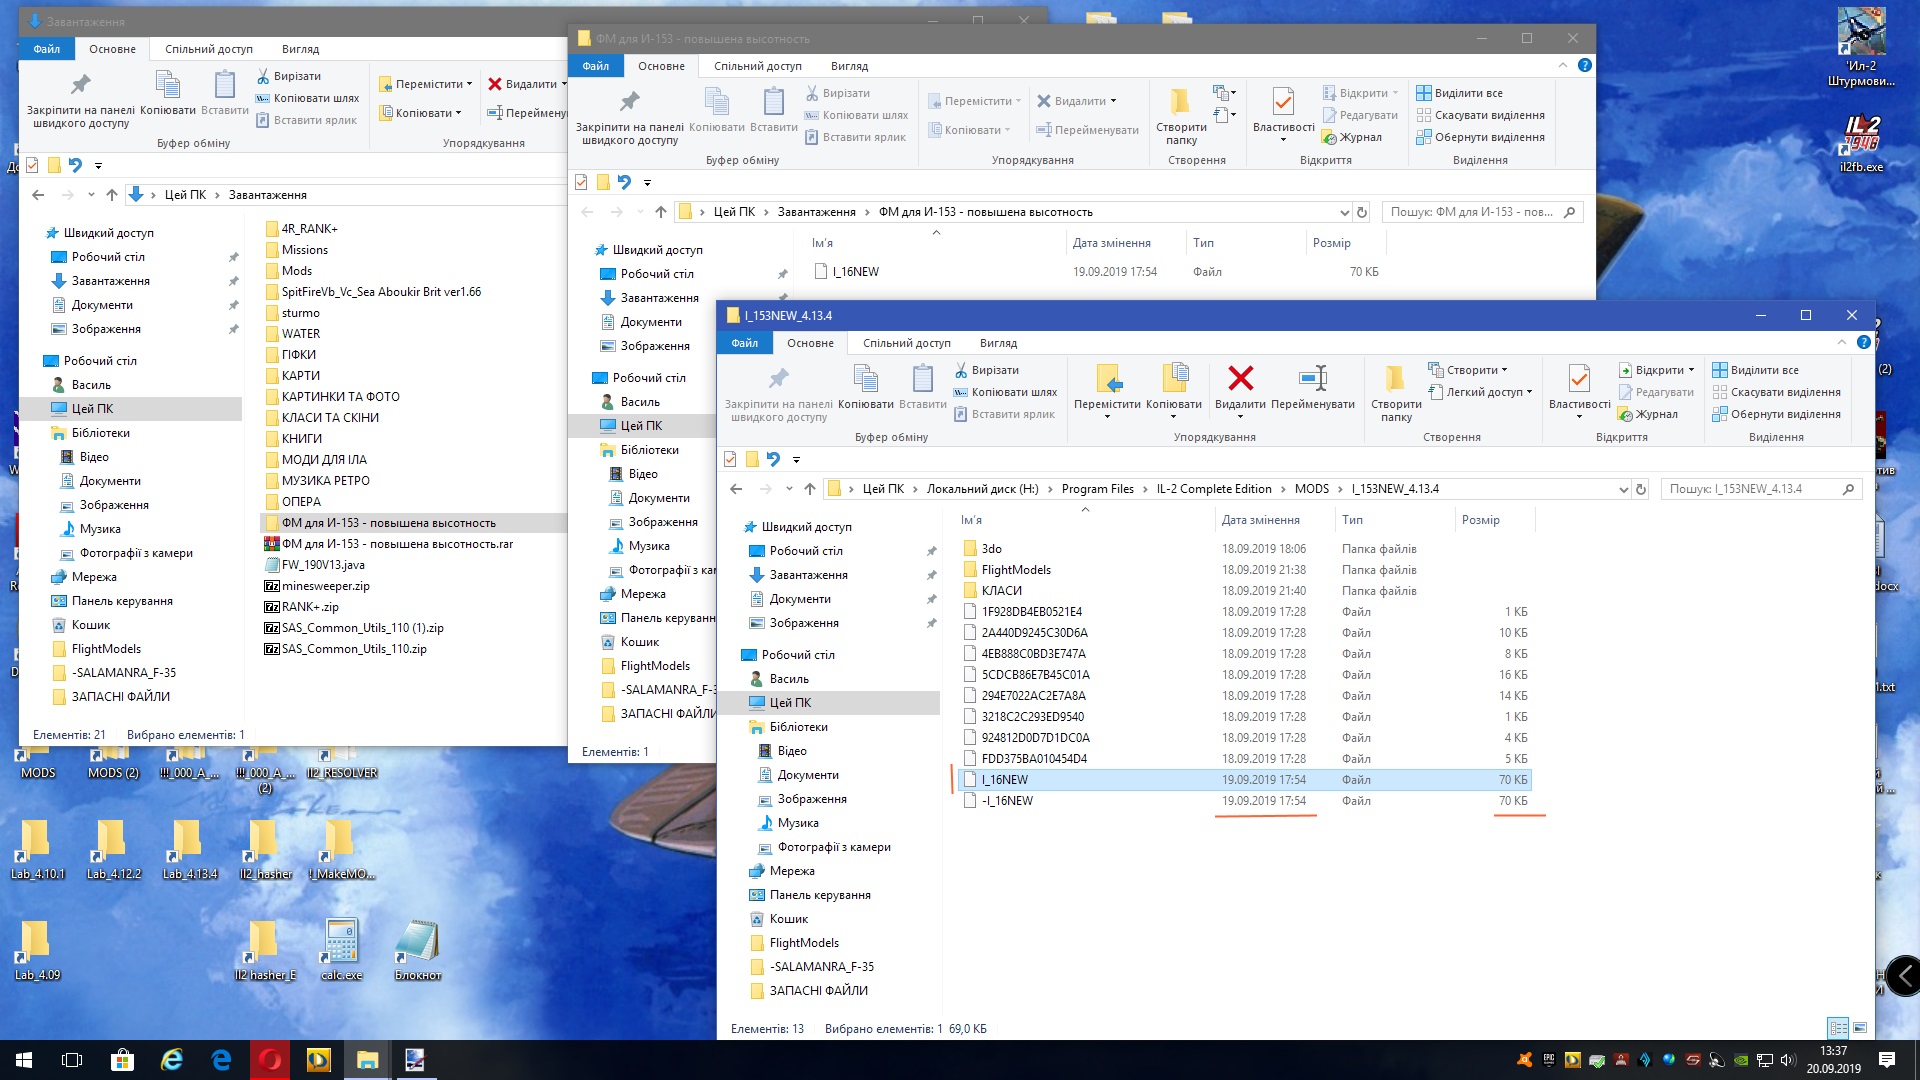Open the View tab in the I_153NEW_4.13.4 window

click(x=997, y=343)
